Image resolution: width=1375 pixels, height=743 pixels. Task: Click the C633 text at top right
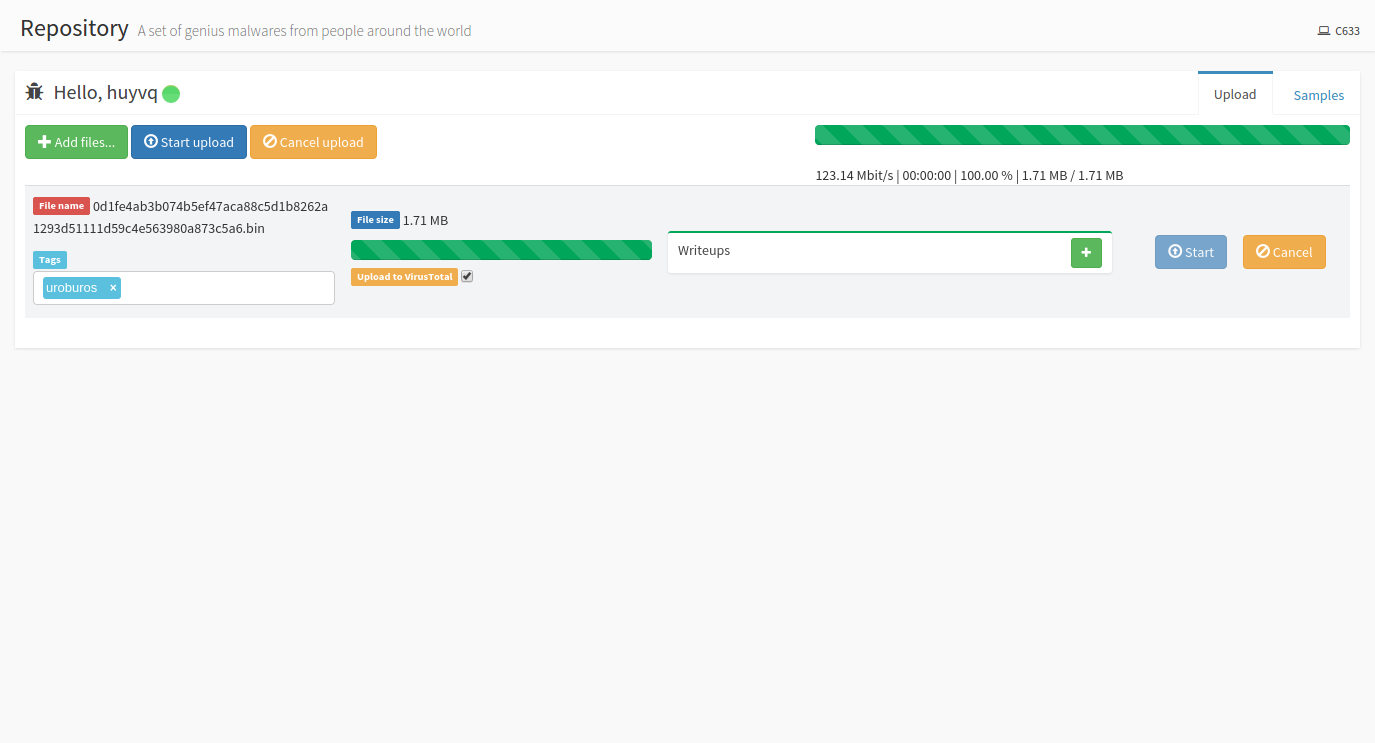[1347, 31]
